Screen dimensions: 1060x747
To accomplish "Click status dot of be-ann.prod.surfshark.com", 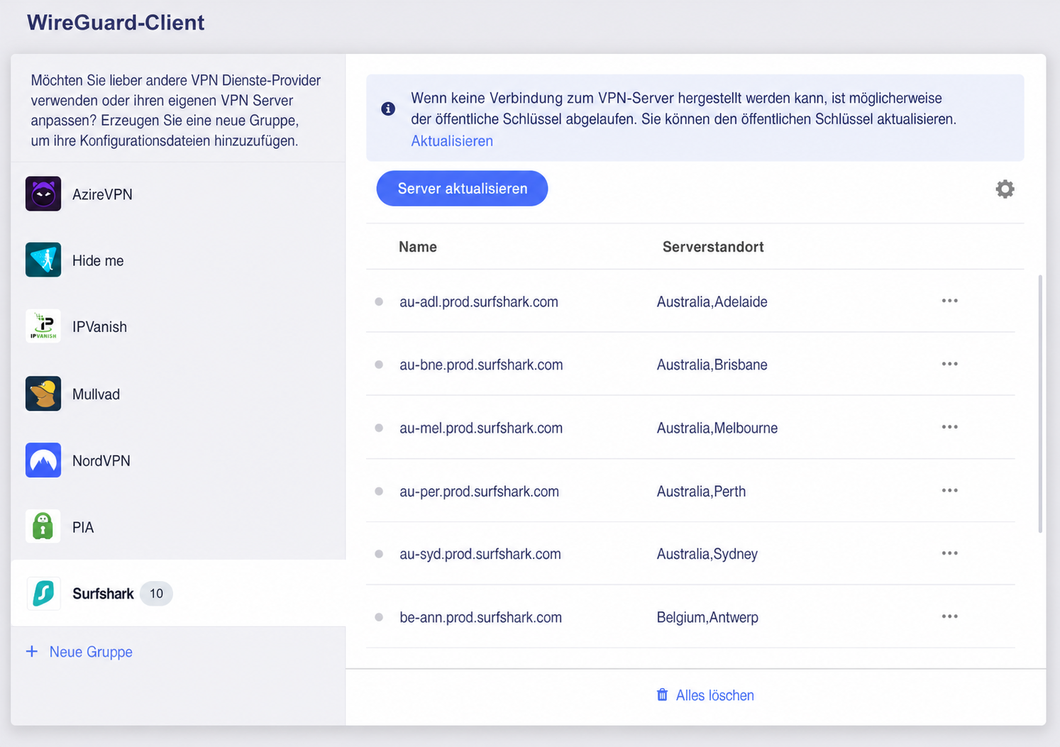I will point(379,617).
